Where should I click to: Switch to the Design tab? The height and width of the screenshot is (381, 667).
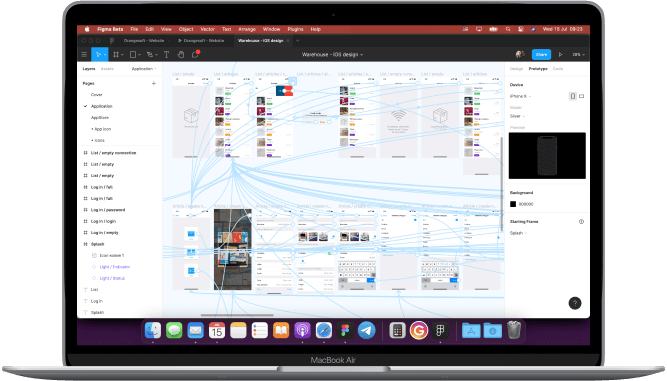point(516,68)
